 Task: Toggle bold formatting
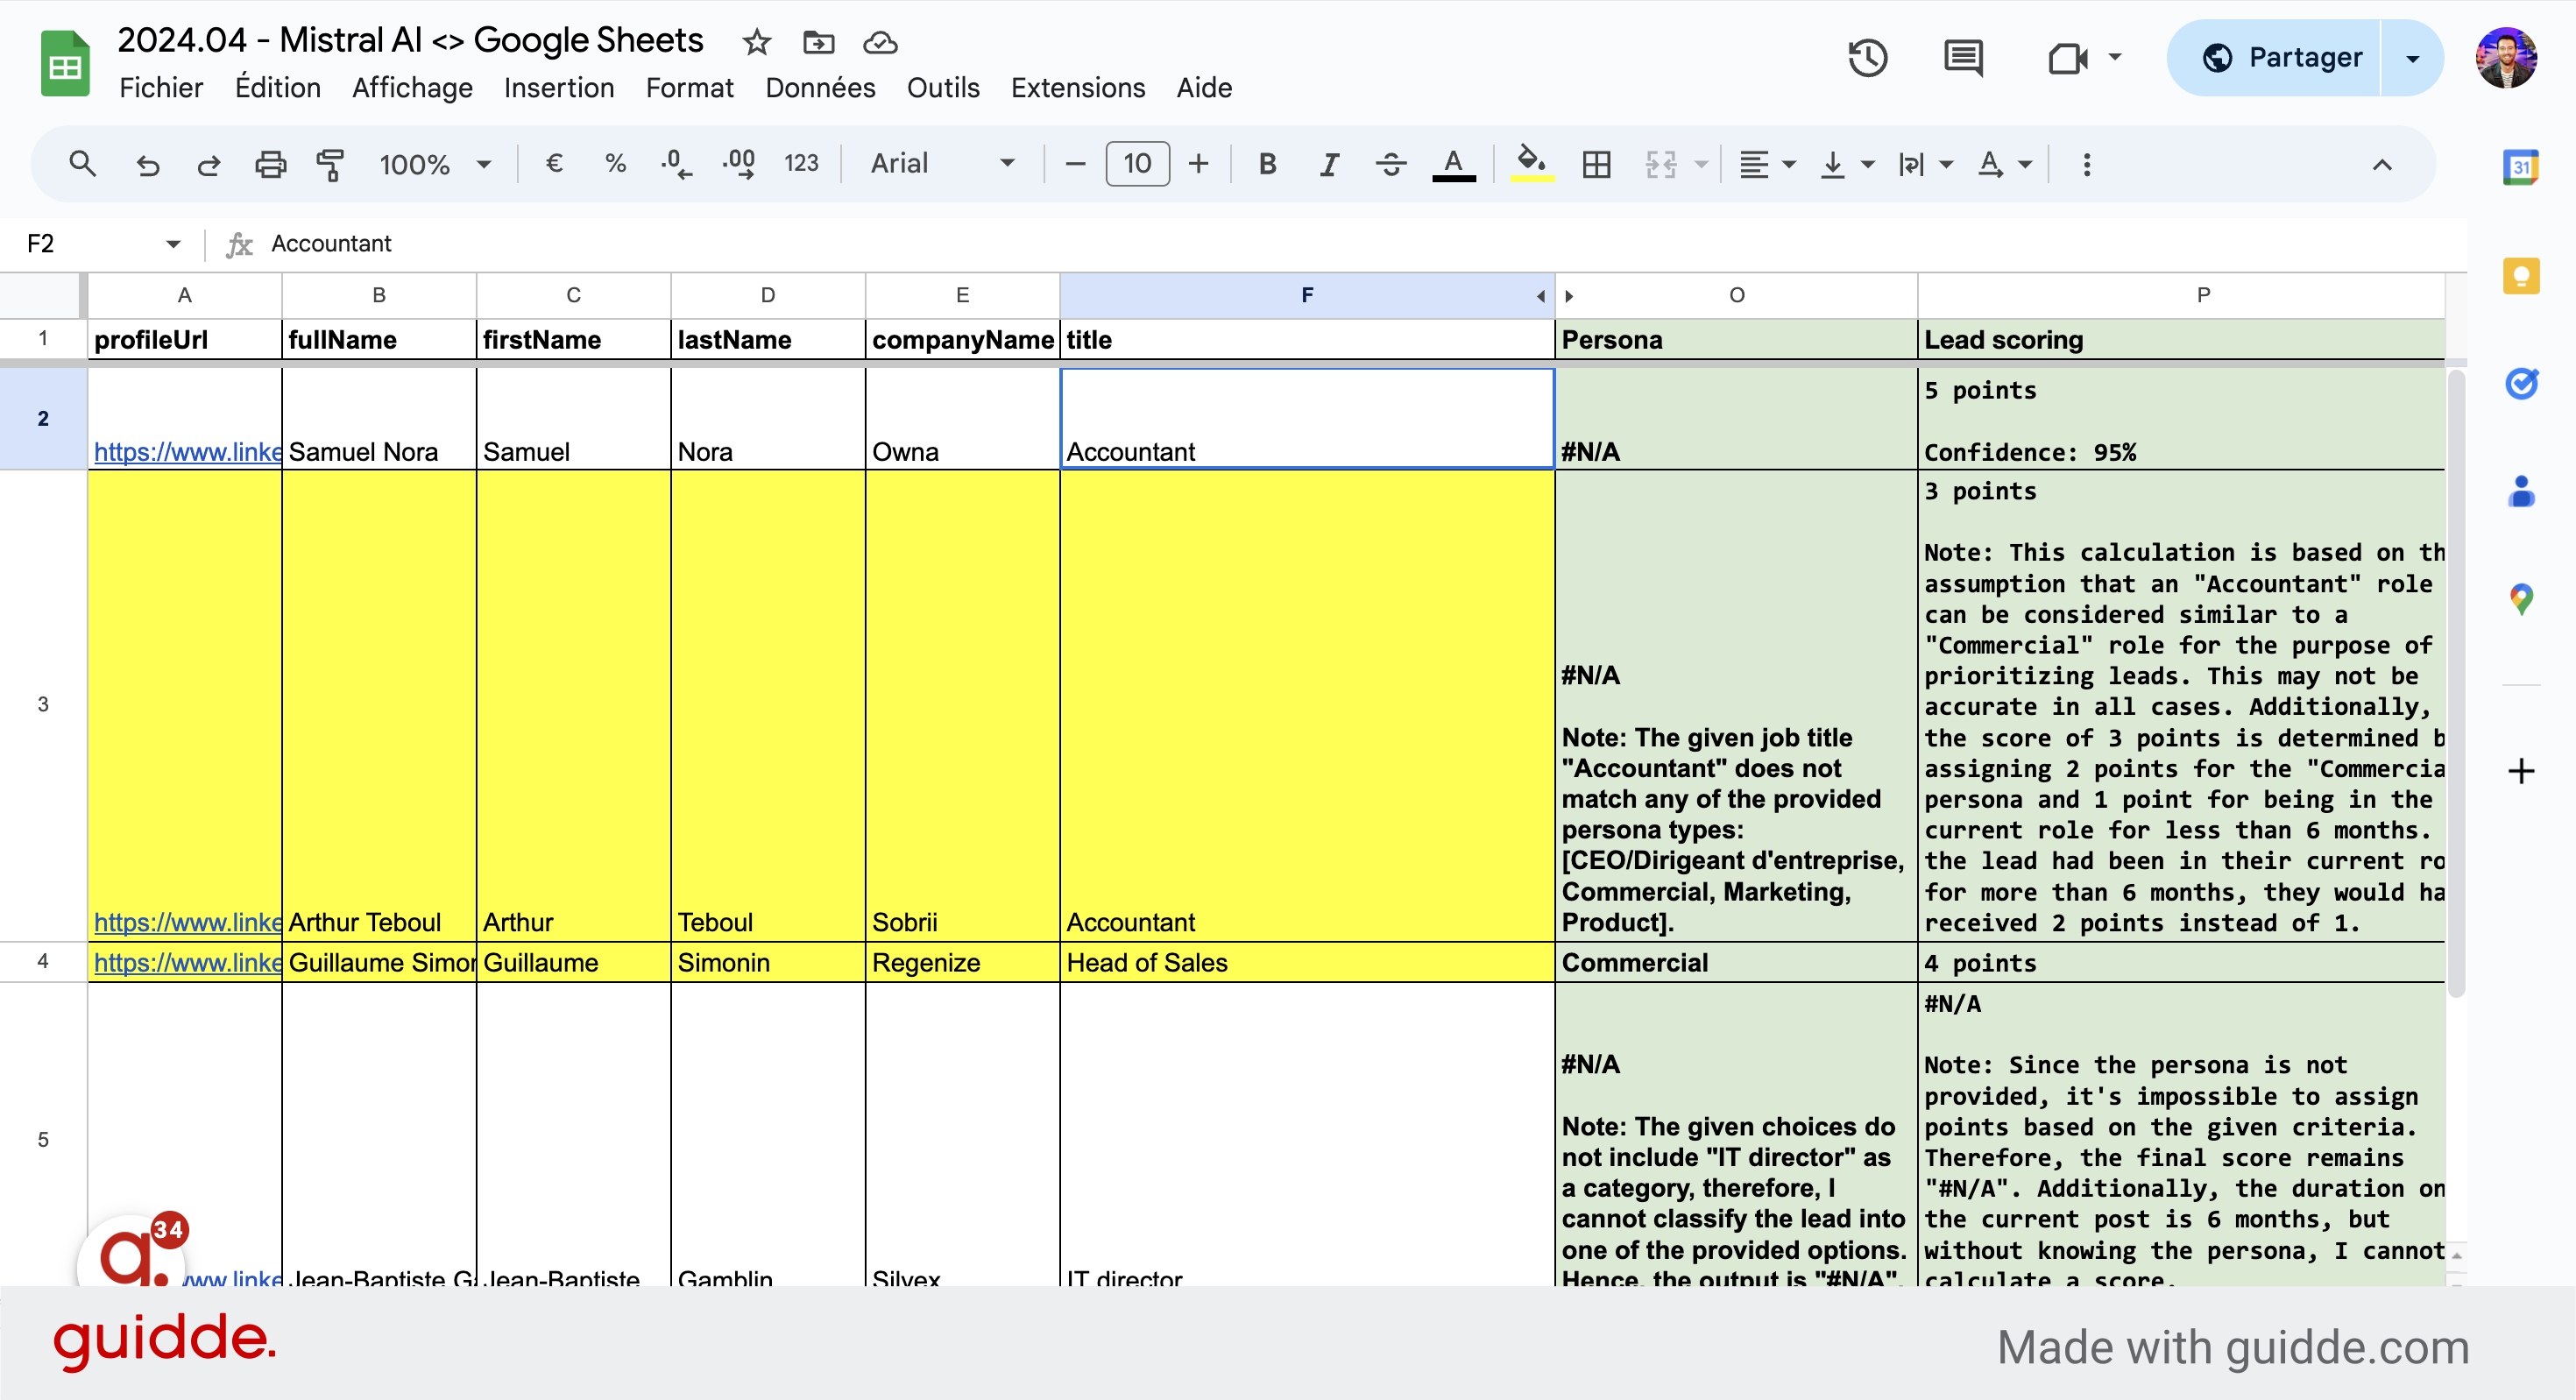tap(1267, 163)
